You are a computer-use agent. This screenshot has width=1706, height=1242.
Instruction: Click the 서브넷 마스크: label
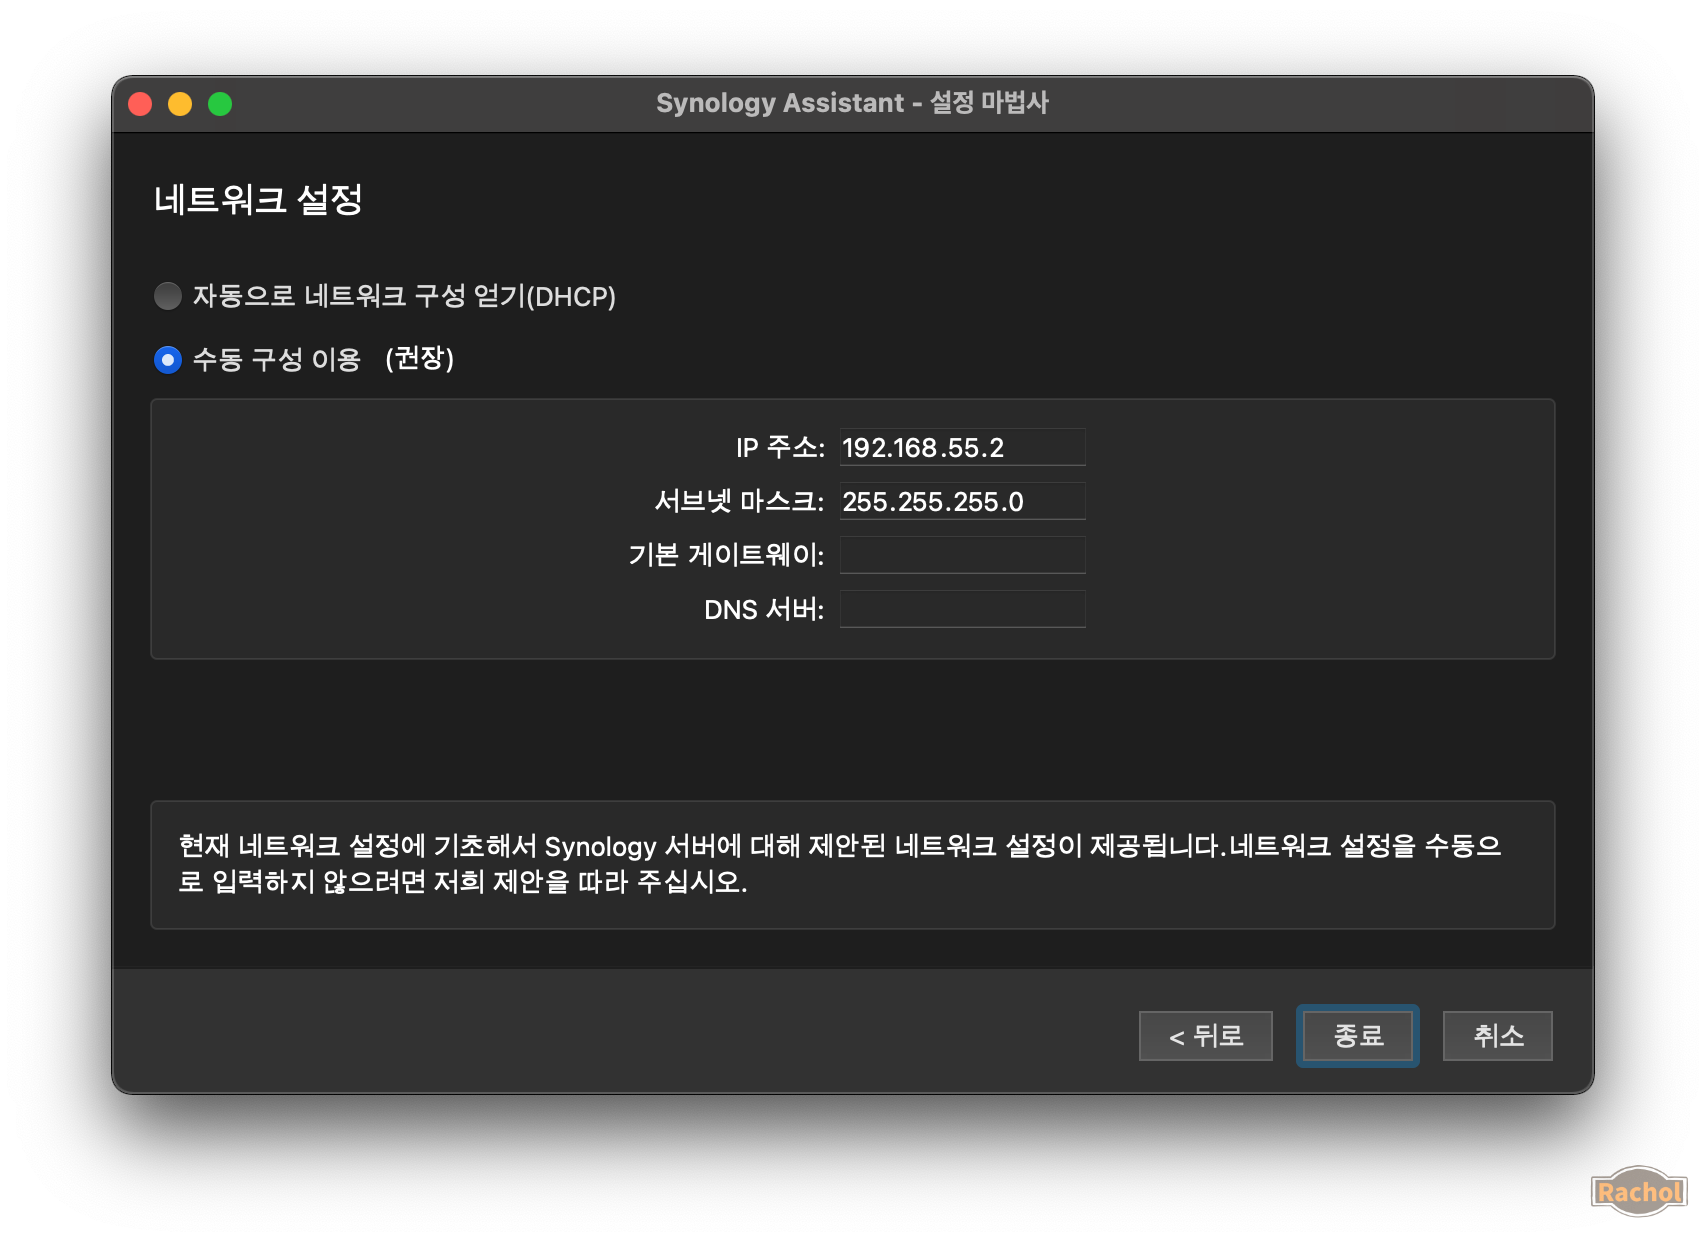[739, 501]
